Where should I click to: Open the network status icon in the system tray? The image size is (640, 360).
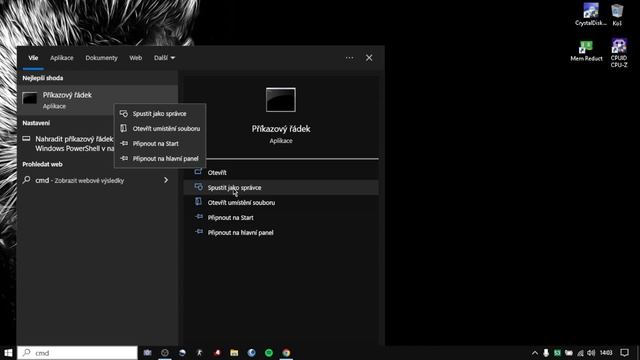[580, 353]
